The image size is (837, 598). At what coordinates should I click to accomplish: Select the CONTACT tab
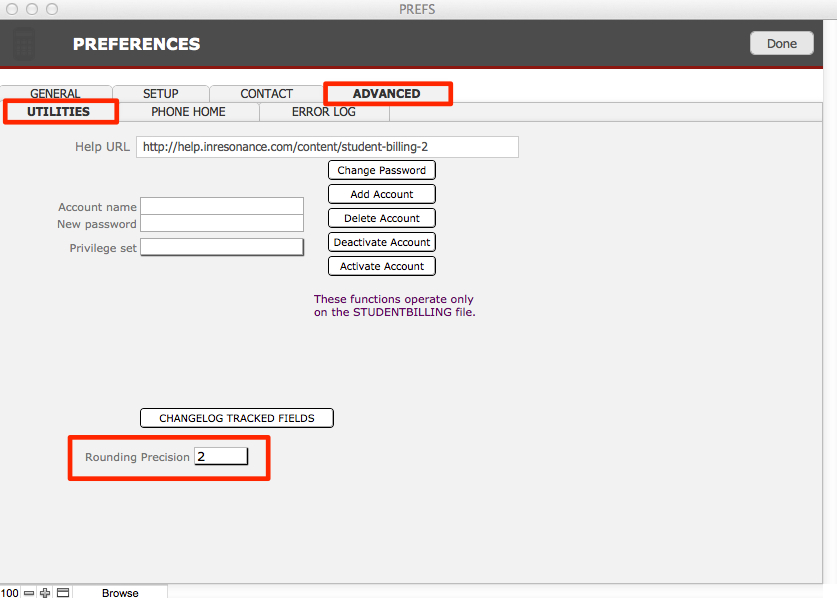[266, 94]
